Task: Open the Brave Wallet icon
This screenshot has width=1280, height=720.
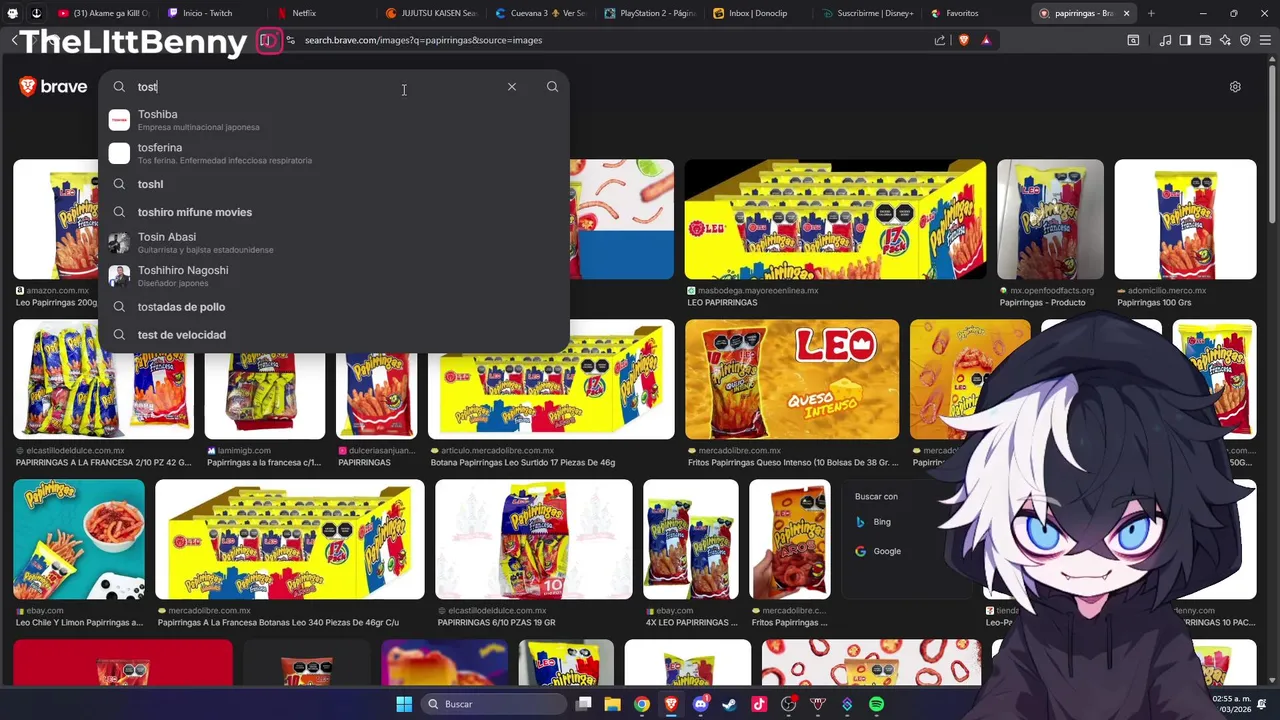Action: pyautogui.click(x=1205, y=40)
